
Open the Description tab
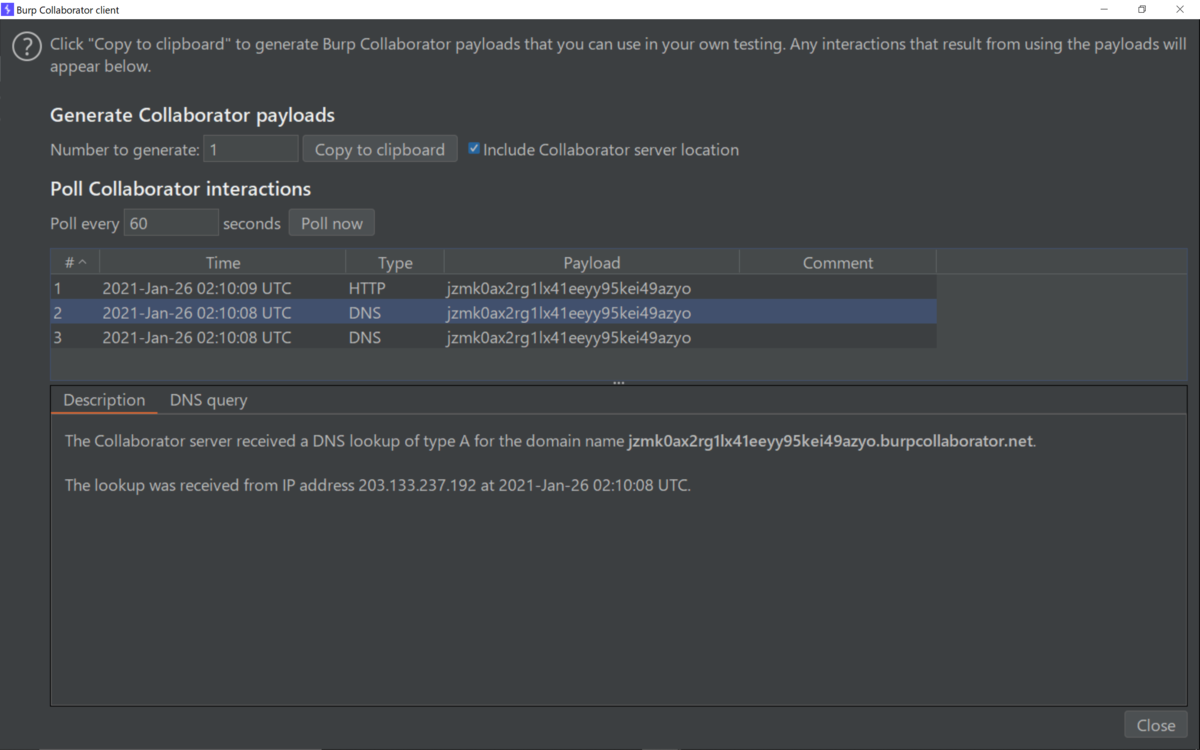coord(104,400)
